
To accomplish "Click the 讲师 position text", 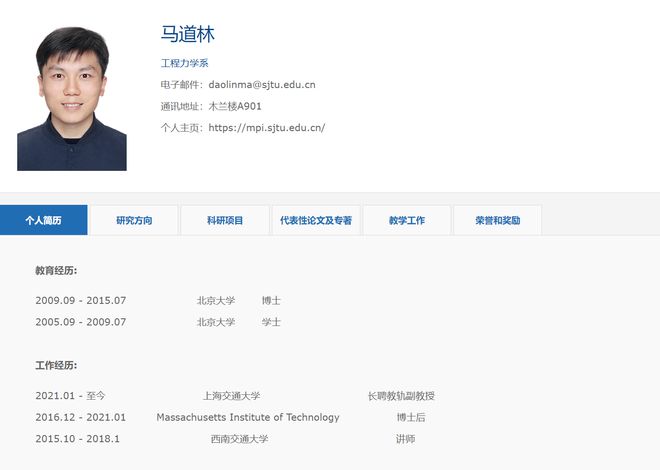I will (x=405, y=438).
